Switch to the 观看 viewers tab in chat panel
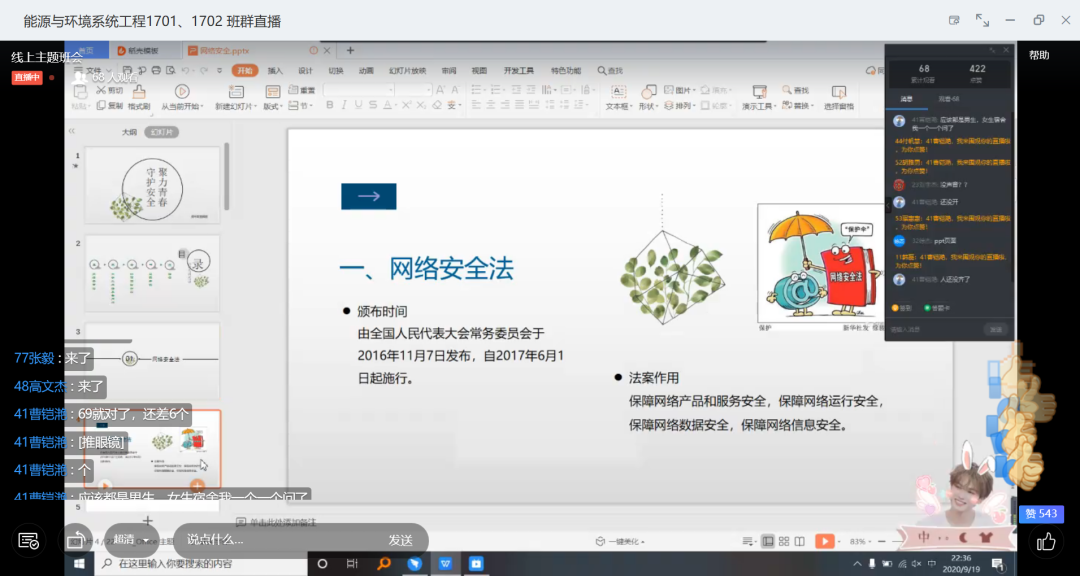Viewport: 1080px width, 576px height. 948,99
